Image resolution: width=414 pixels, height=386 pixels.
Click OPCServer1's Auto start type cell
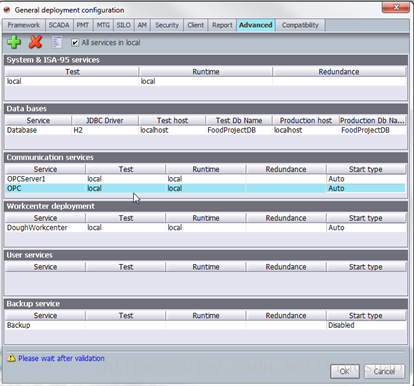[366, 179]
